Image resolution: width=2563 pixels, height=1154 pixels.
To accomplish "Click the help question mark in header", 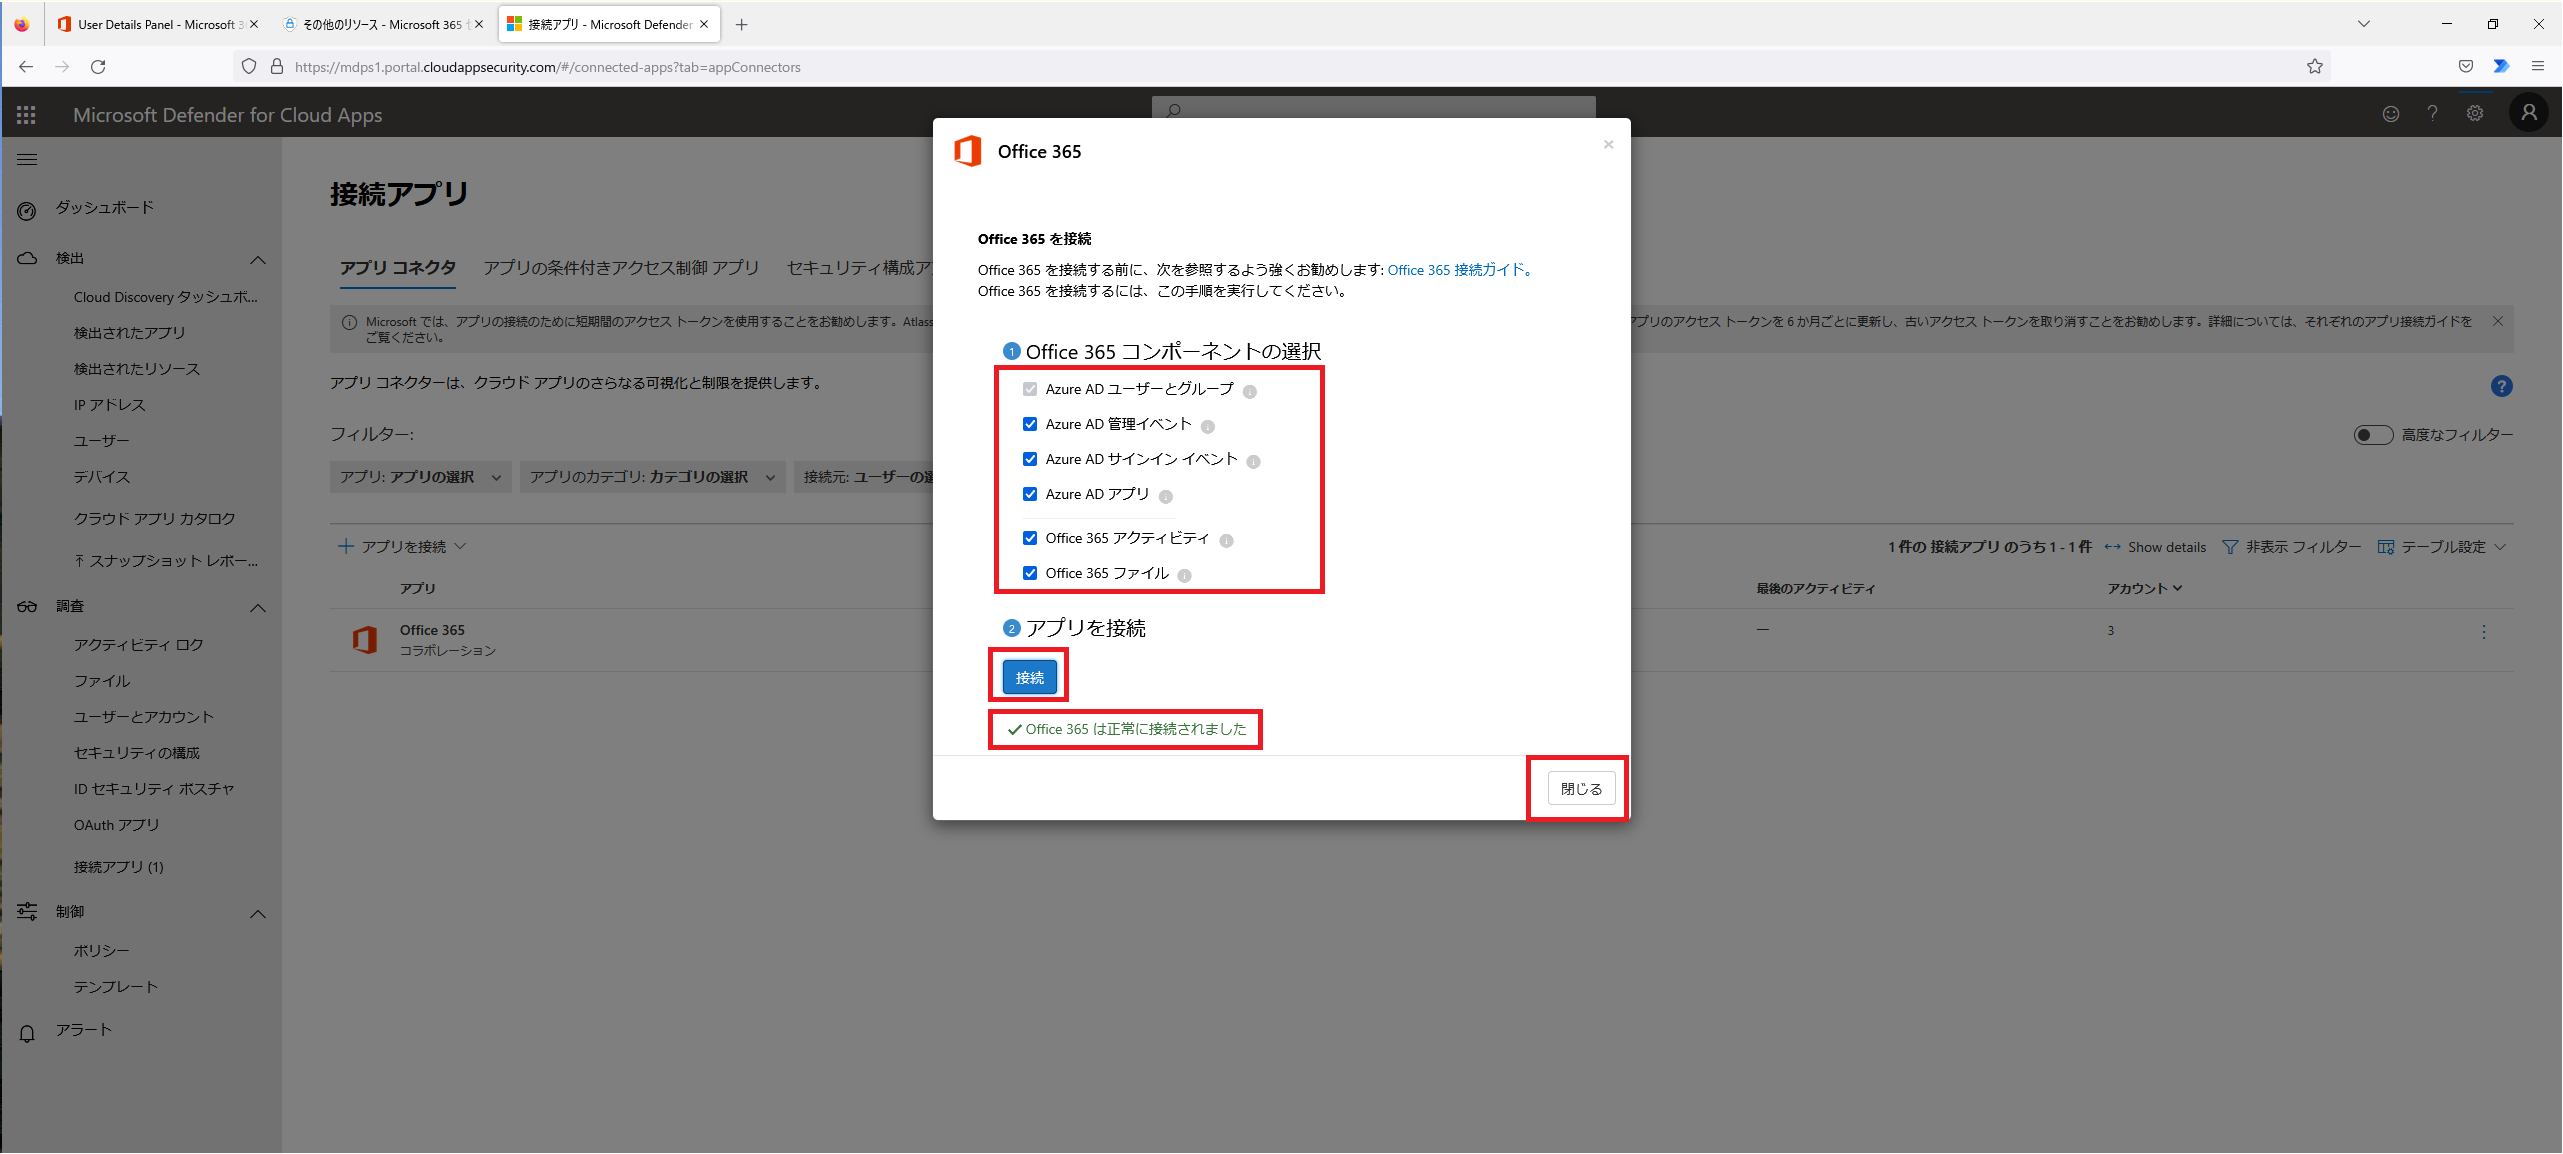I will point(2432,114).
